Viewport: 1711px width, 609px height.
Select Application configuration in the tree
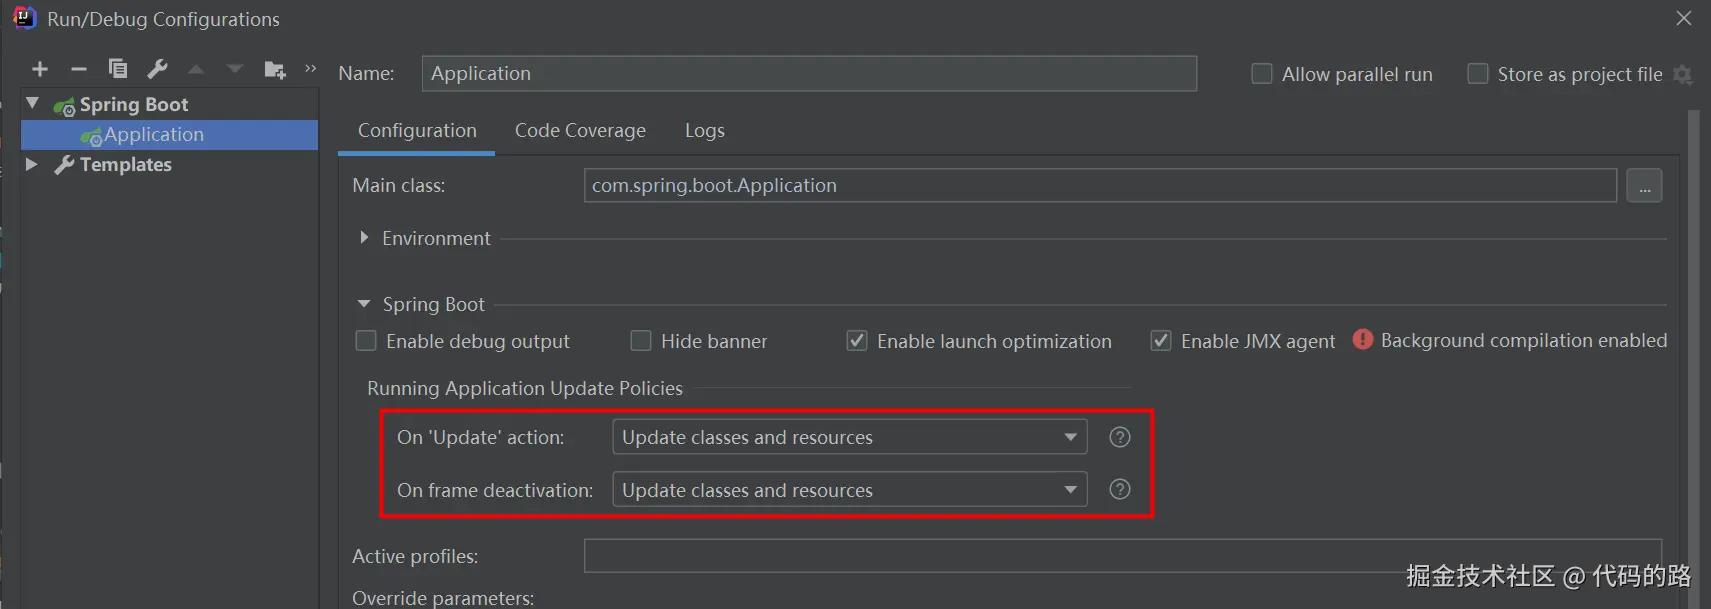pyautogui.click(x=154, y=135)
